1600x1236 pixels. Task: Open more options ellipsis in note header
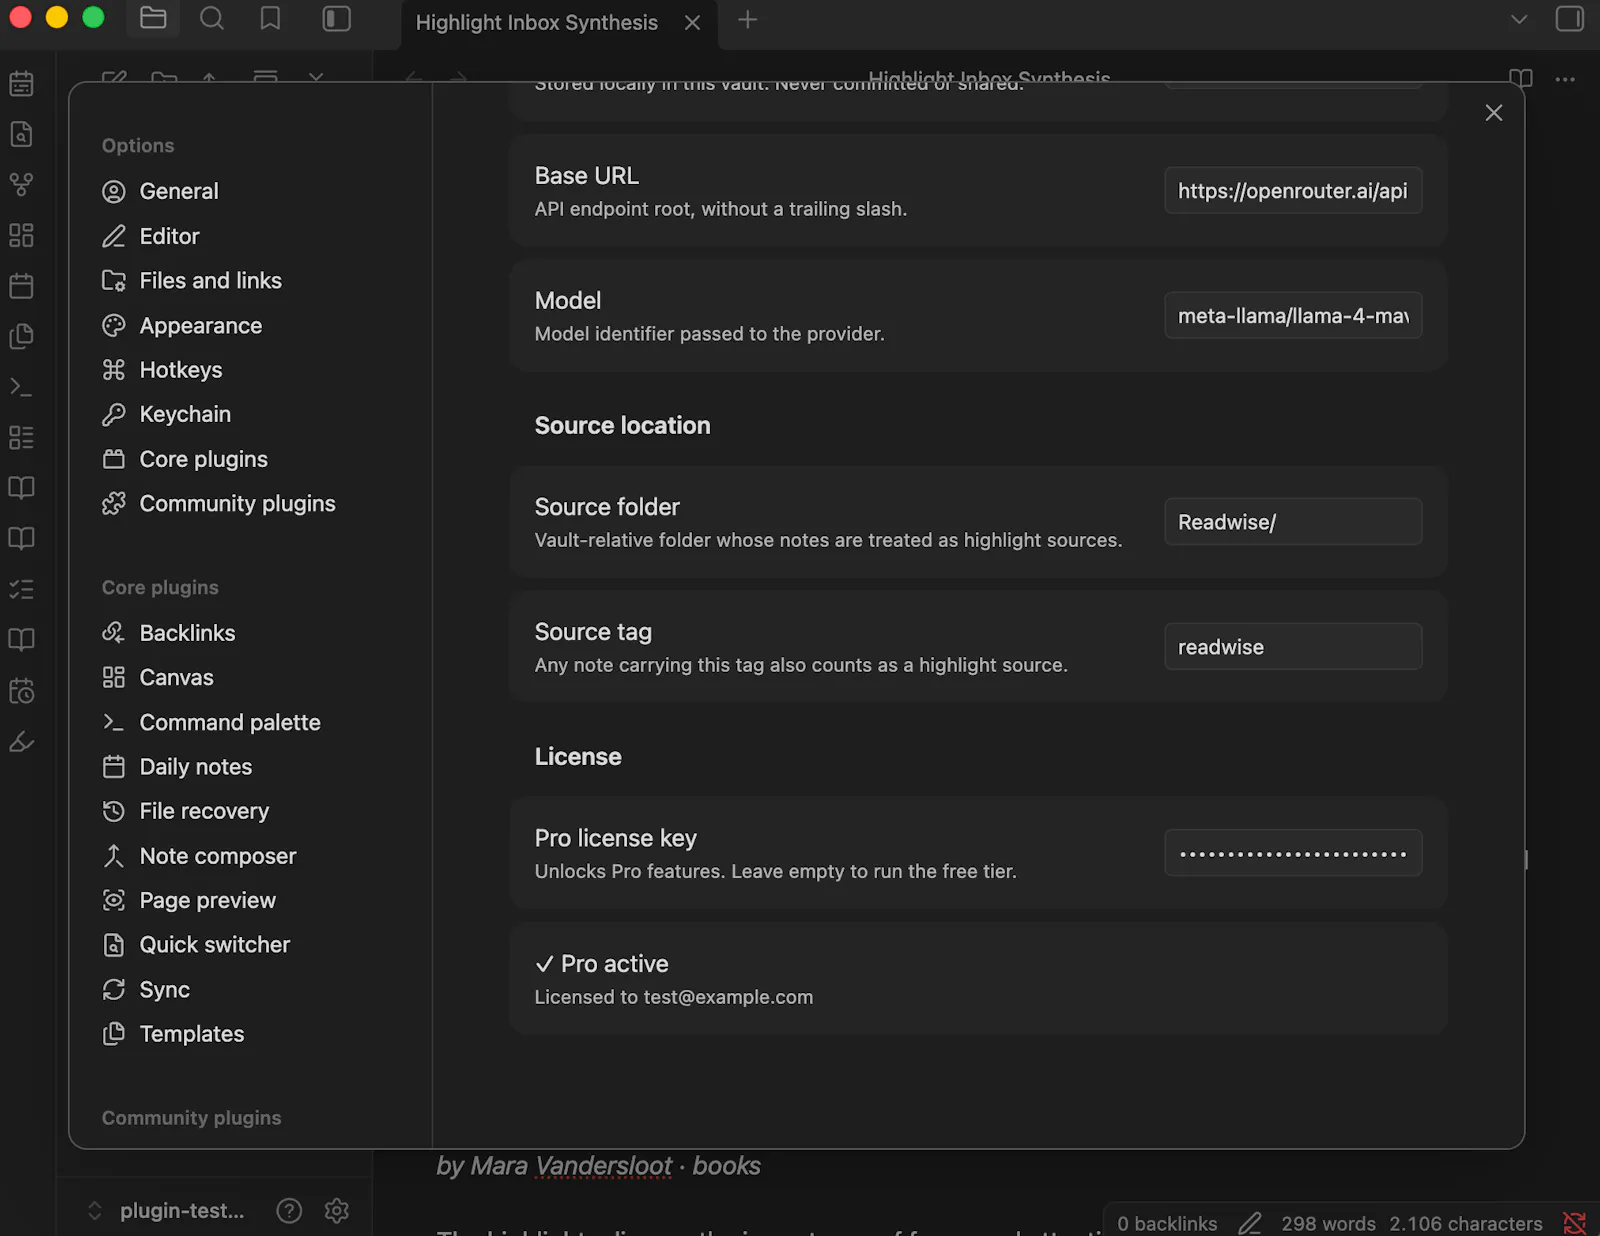(1565, 79)
